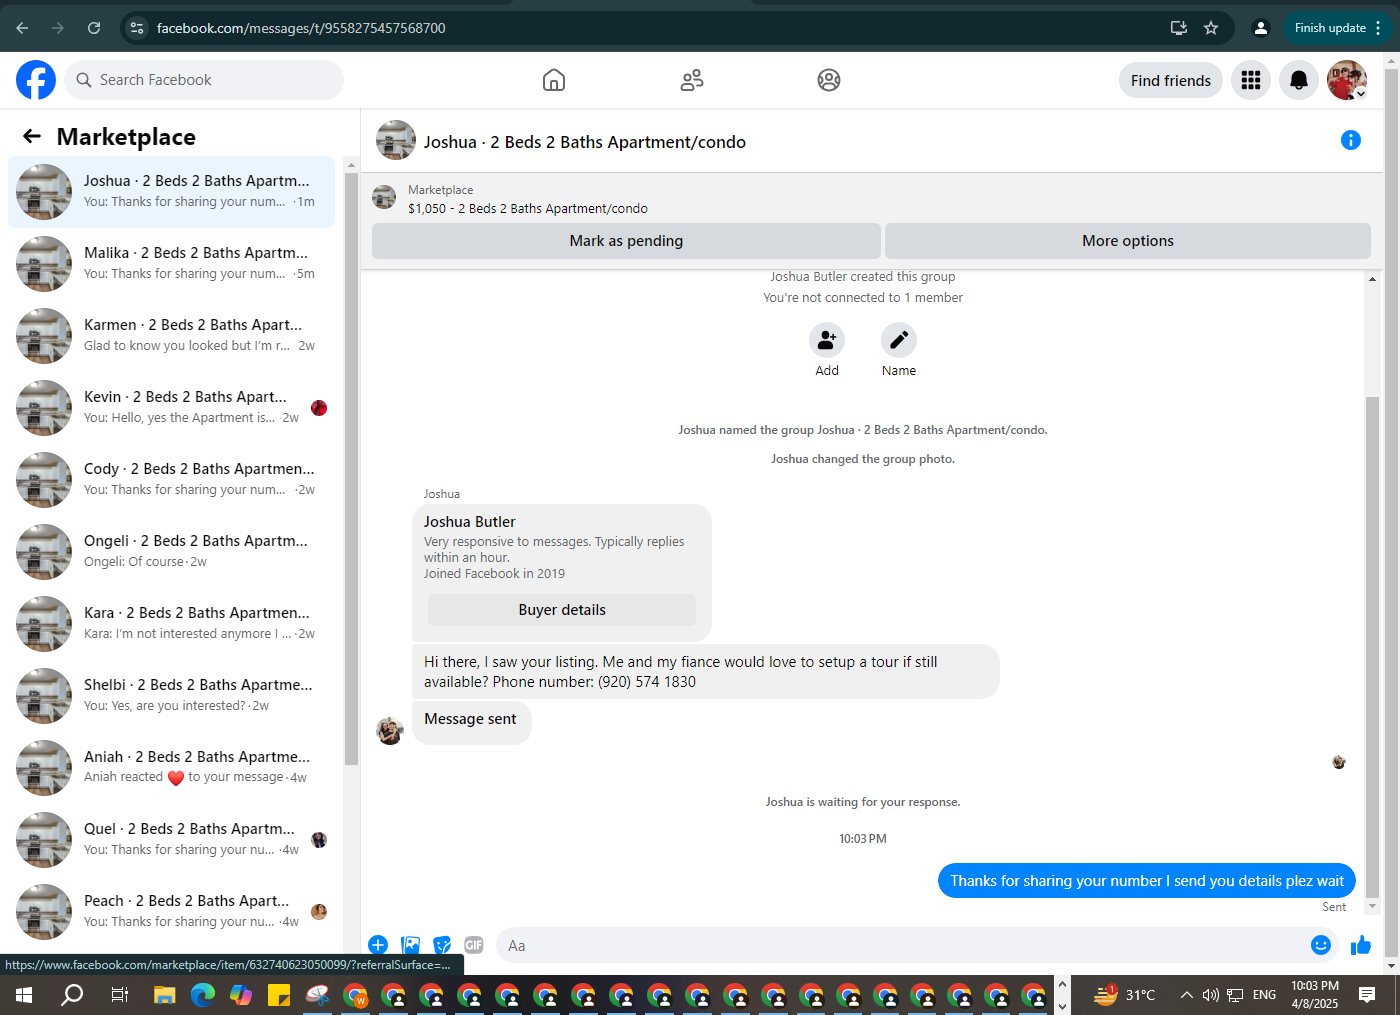
Task: Open the Friends icon in top navigation
Action: 692,80
